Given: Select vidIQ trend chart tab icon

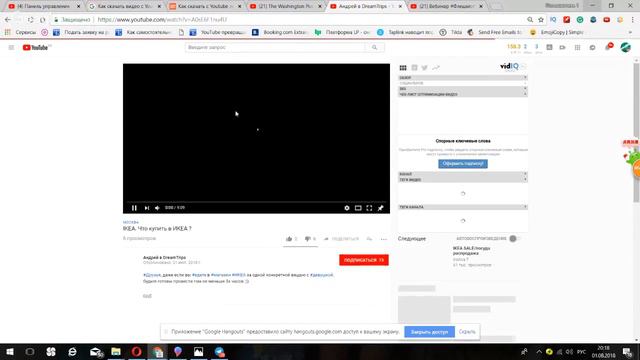Looking at the screenshot, I should pyautogui.click(x=436, y=68).
